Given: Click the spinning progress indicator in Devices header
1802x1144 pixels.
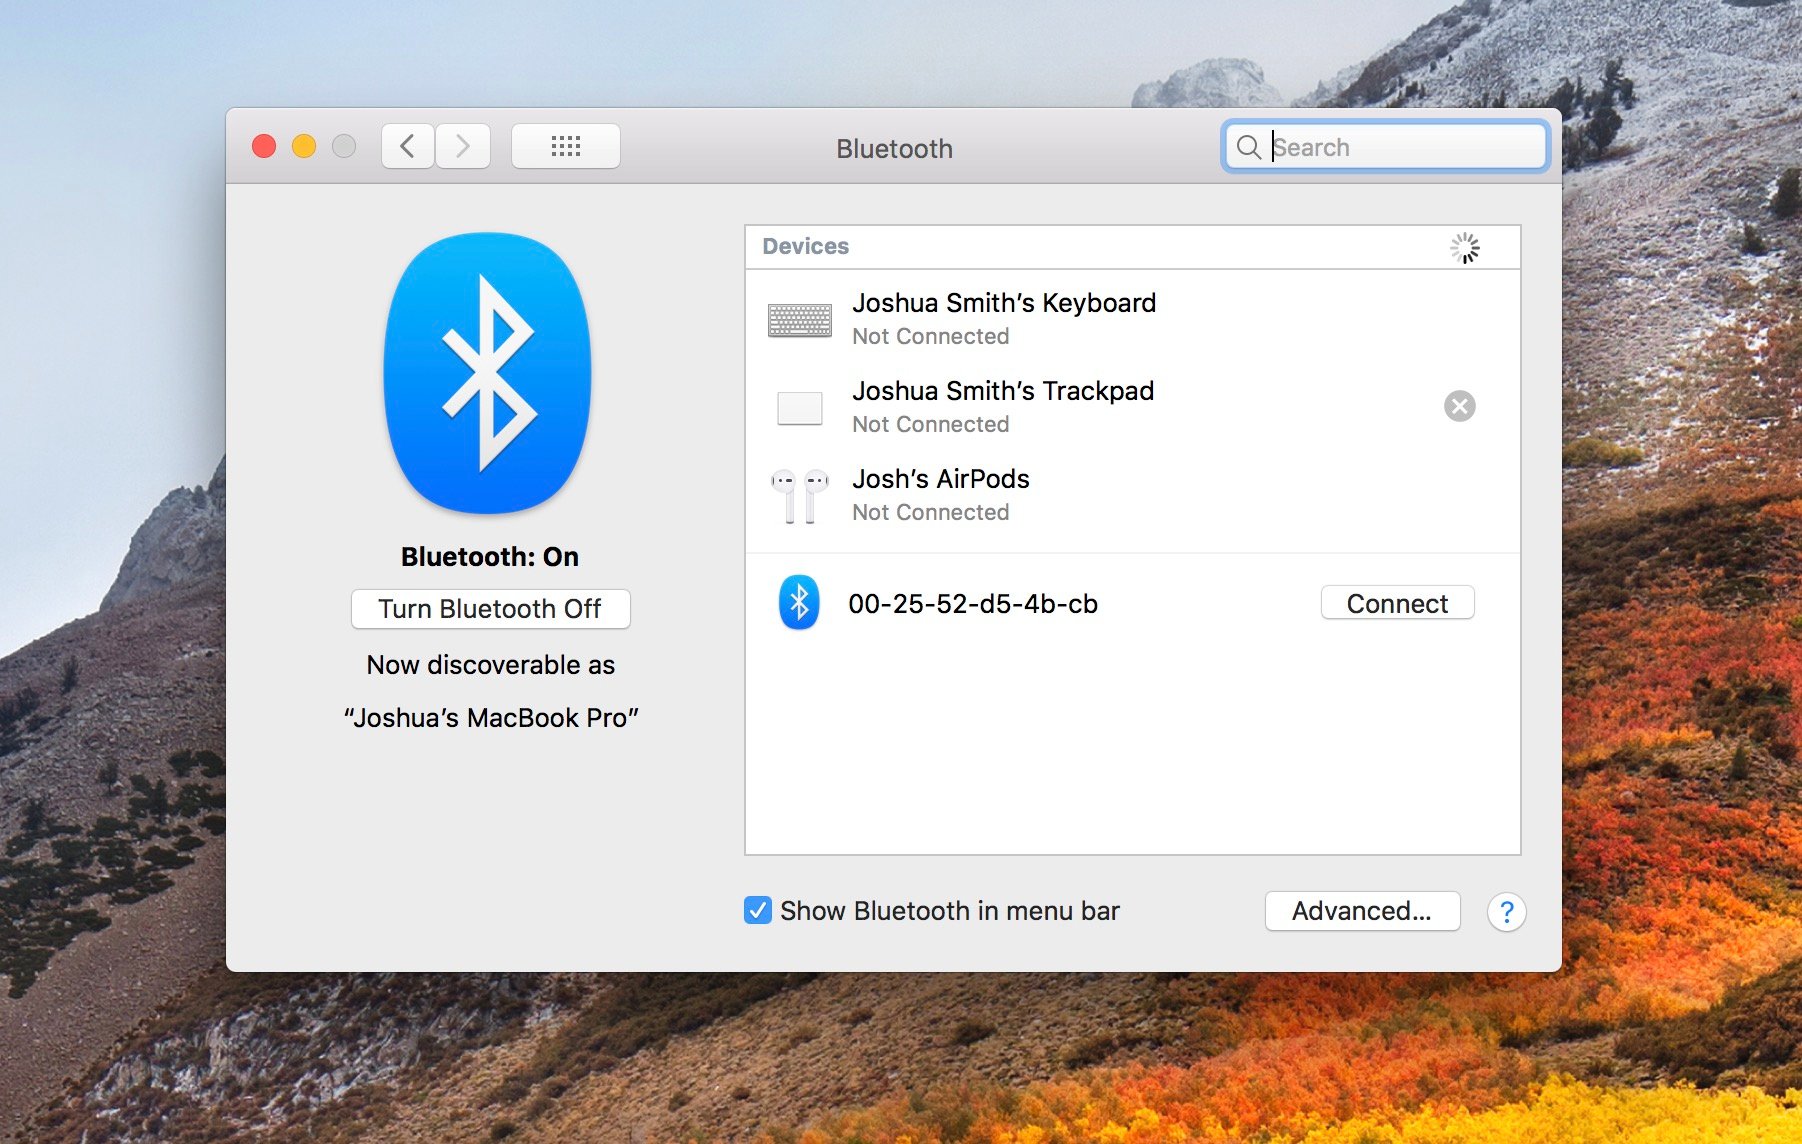Looking at the screenshot, I should pyautogui.click(x=1465, y=248).
